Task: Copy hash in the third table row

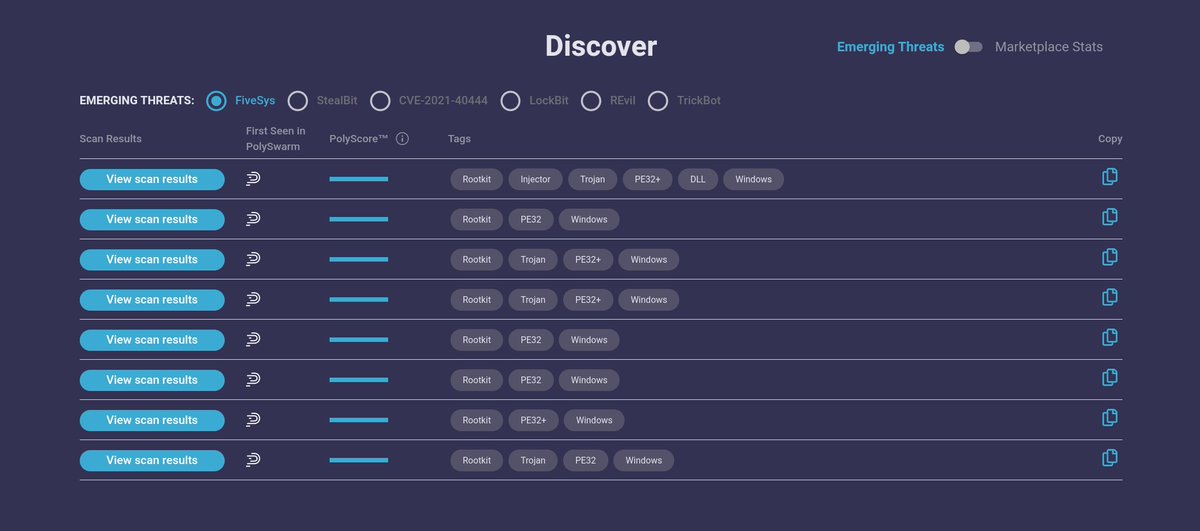Action: pyautogui.click(x=1109, y=257)
